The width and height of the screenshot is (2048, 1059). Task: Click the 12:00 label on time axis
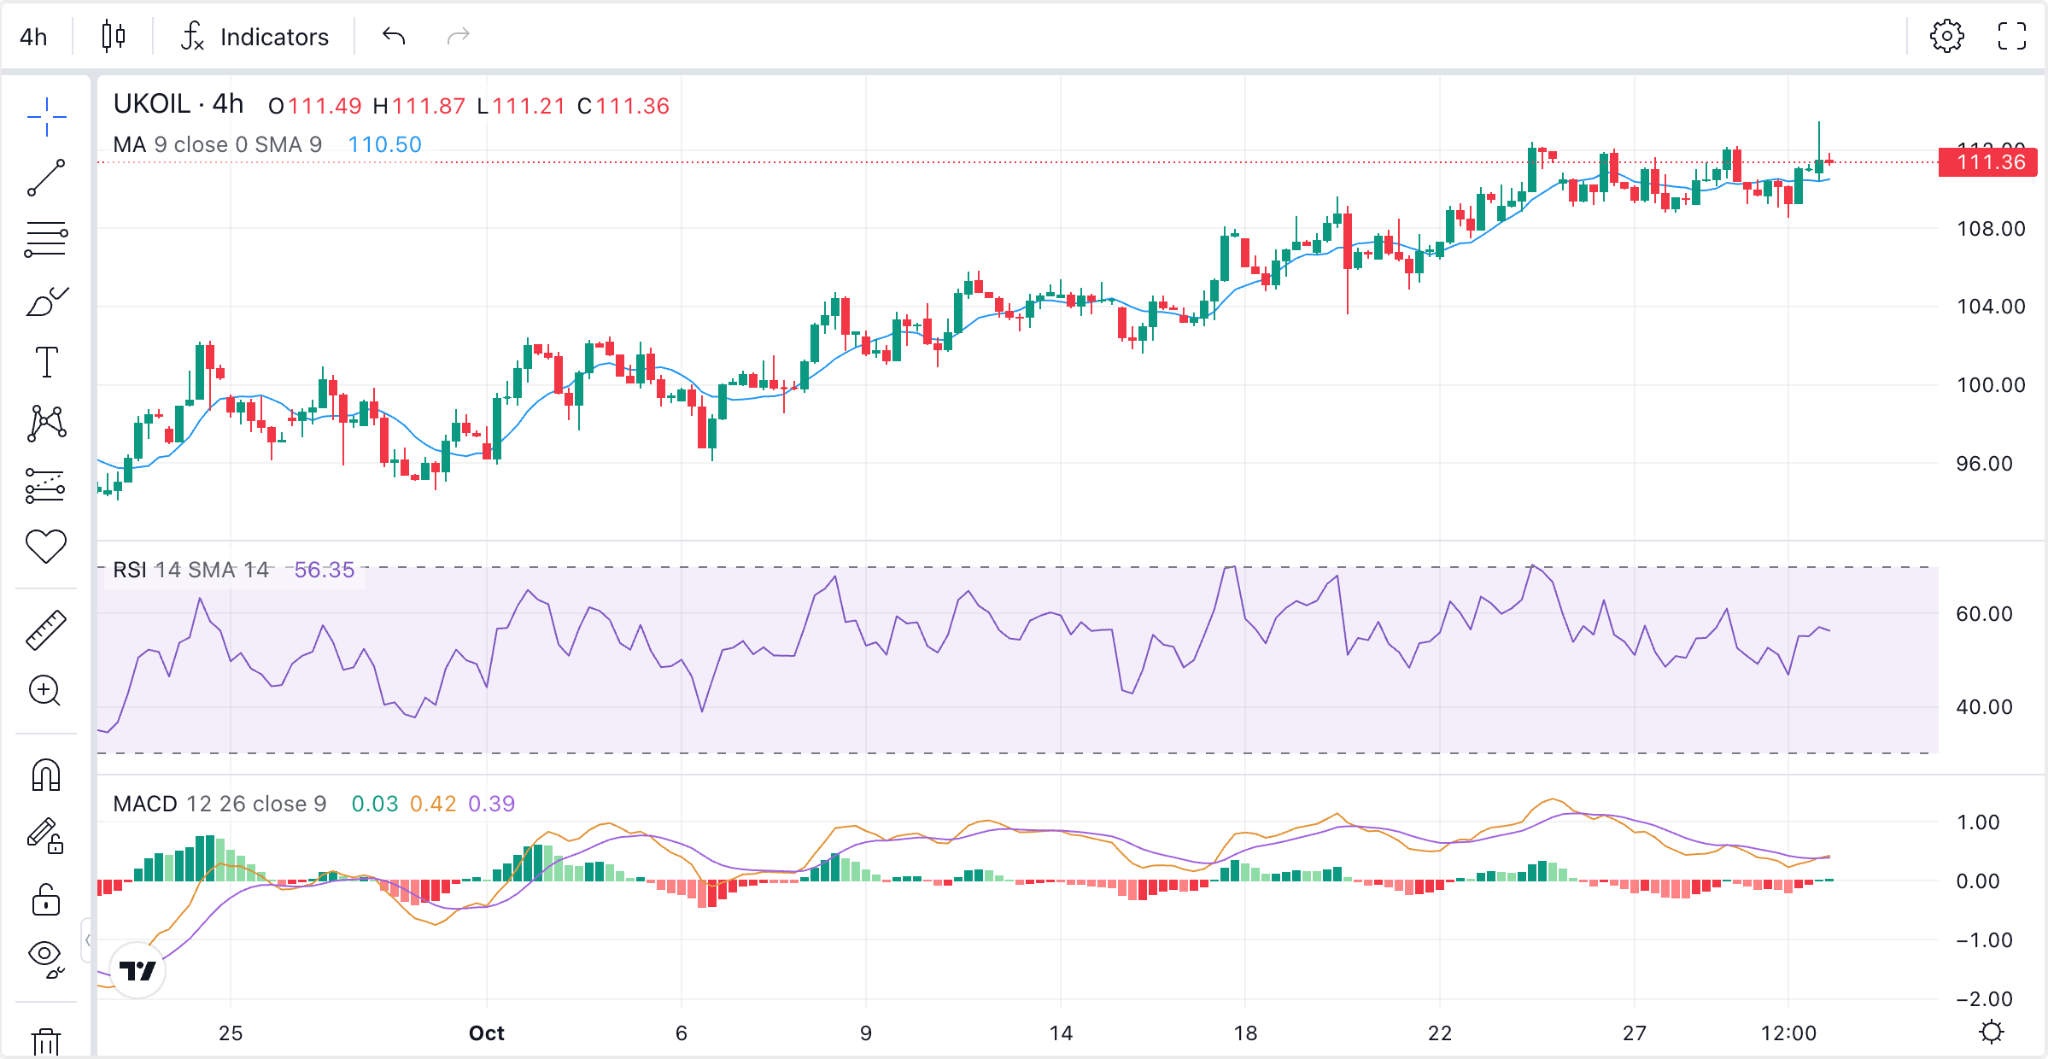[1789, 1033]
